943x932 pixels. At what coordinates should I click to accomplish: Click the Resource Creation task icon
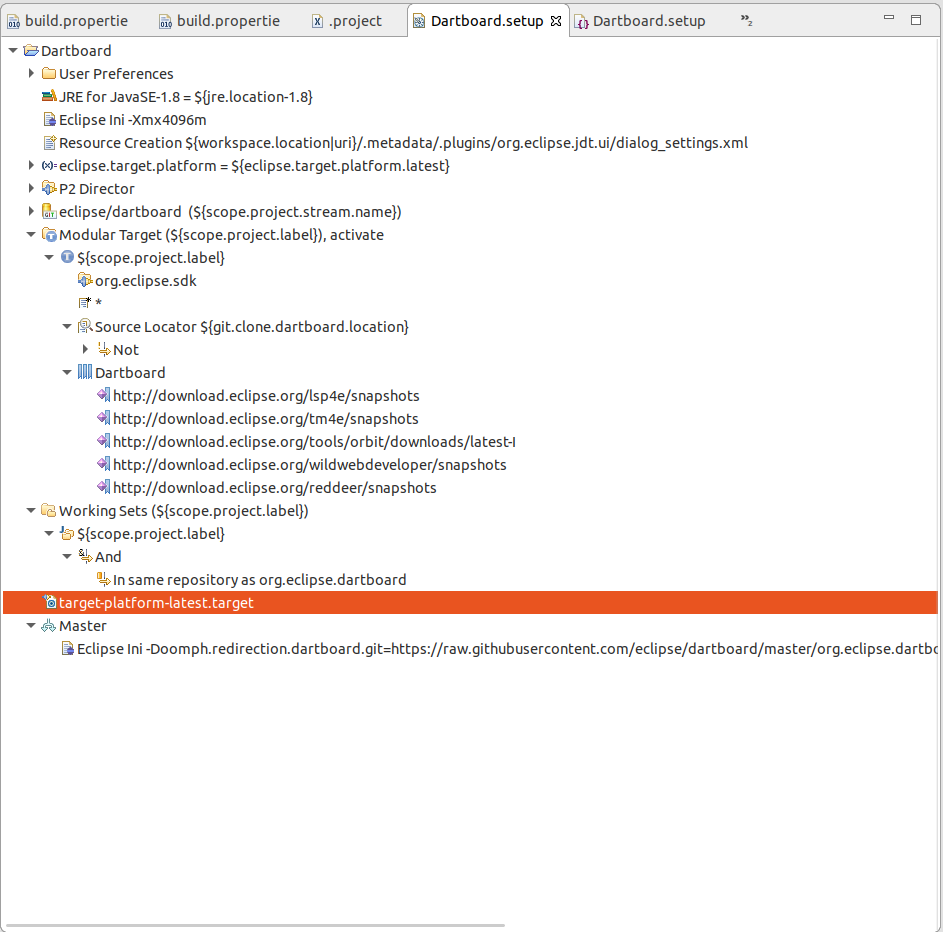pyautogui.click(x=49, y=143)
